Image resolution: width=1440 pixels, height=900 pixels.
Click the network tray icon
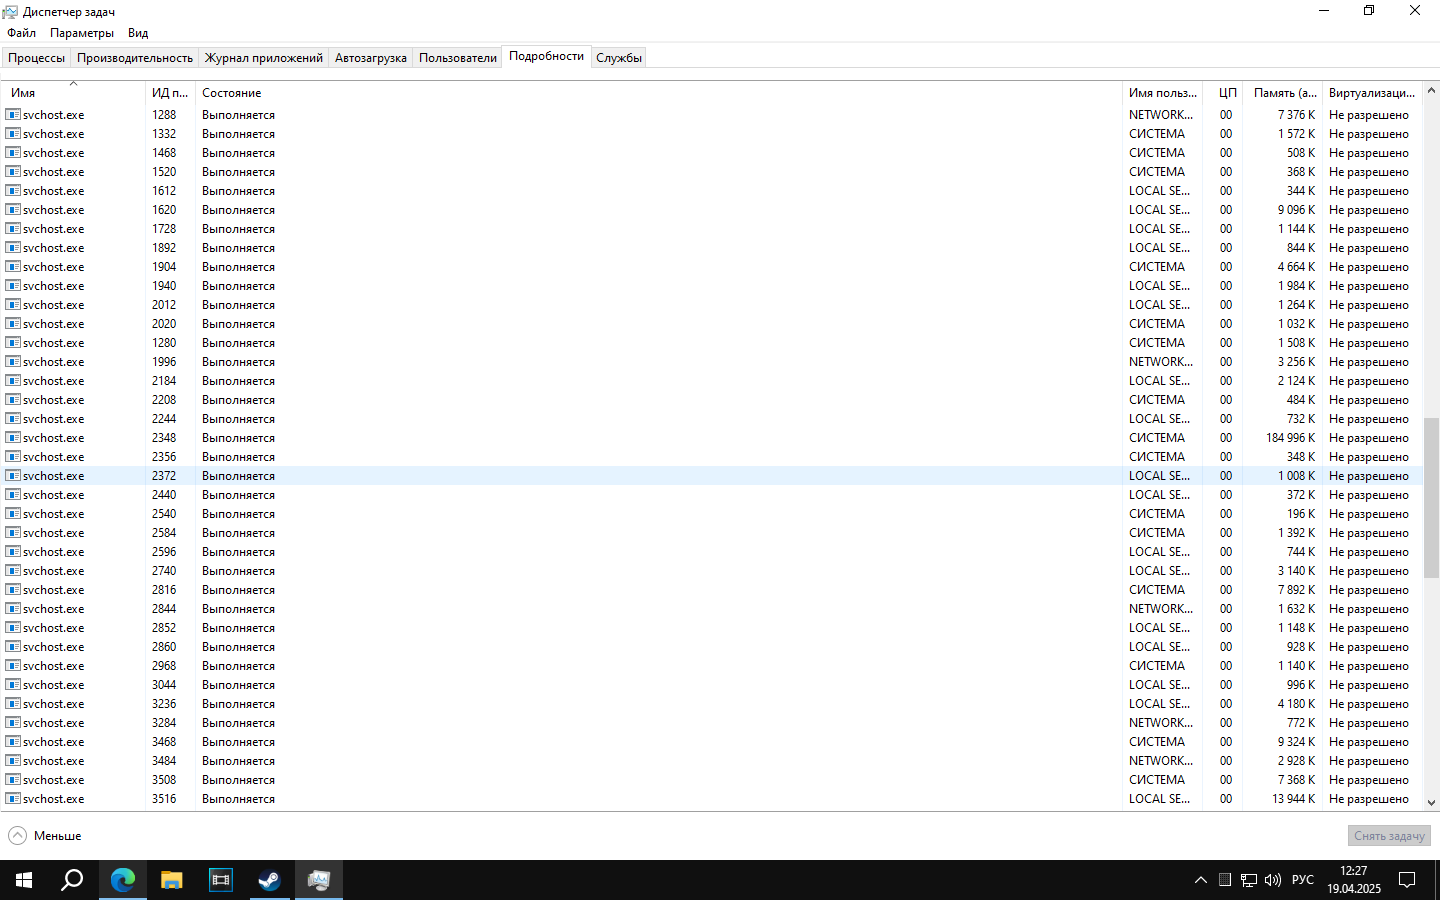(x=1249, y=880)
